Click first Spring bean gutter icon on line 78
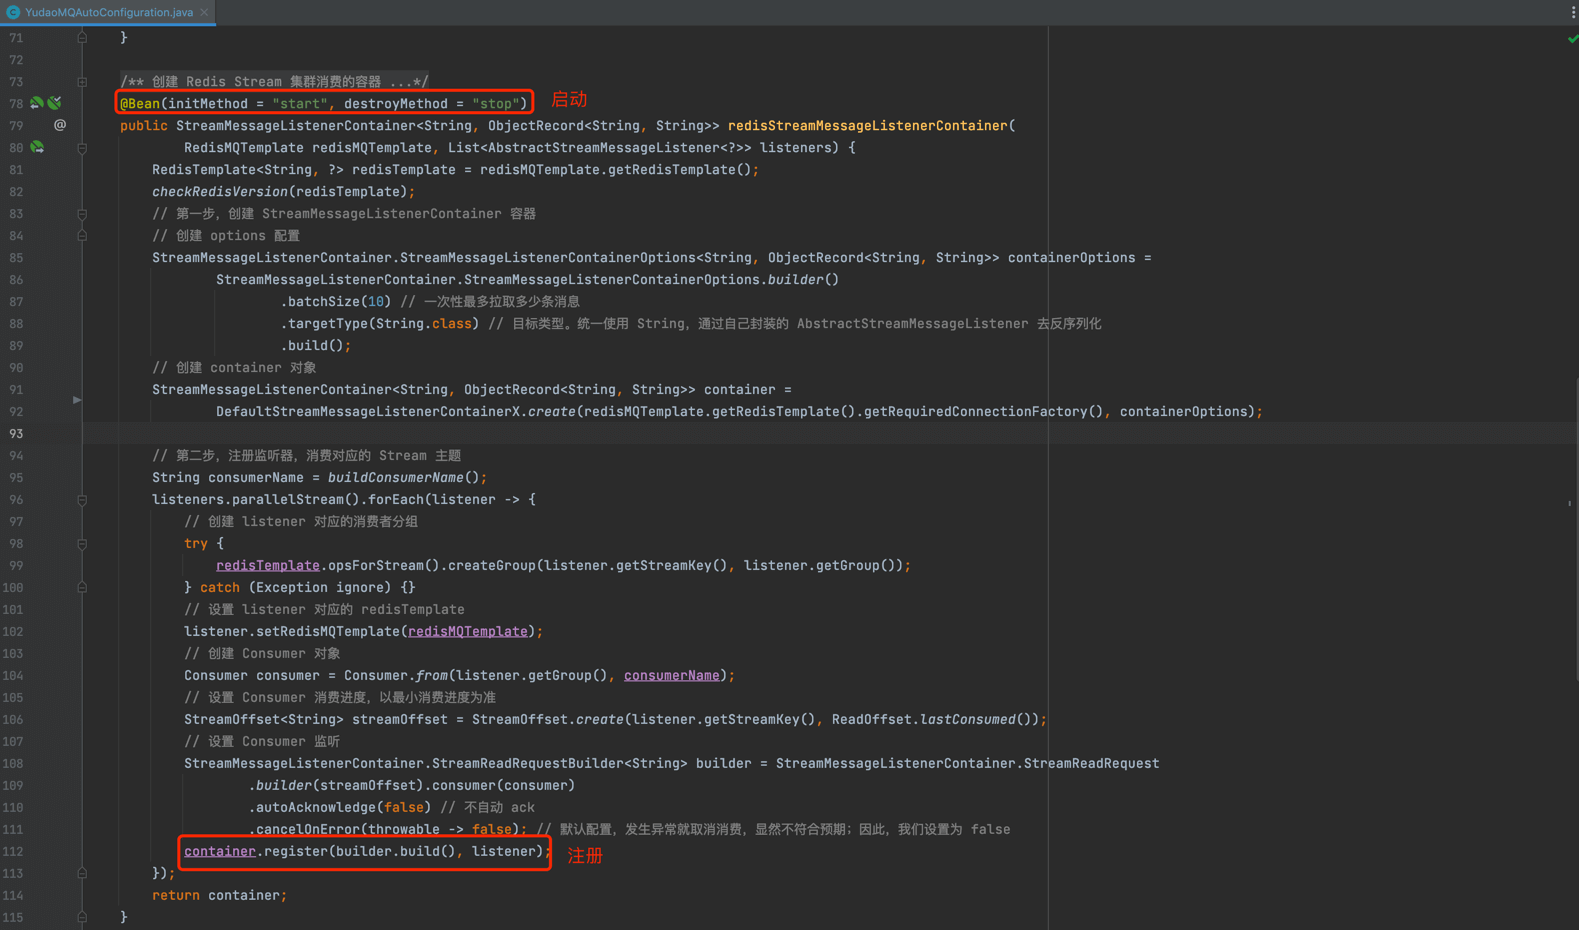 [x=37, y=103]
